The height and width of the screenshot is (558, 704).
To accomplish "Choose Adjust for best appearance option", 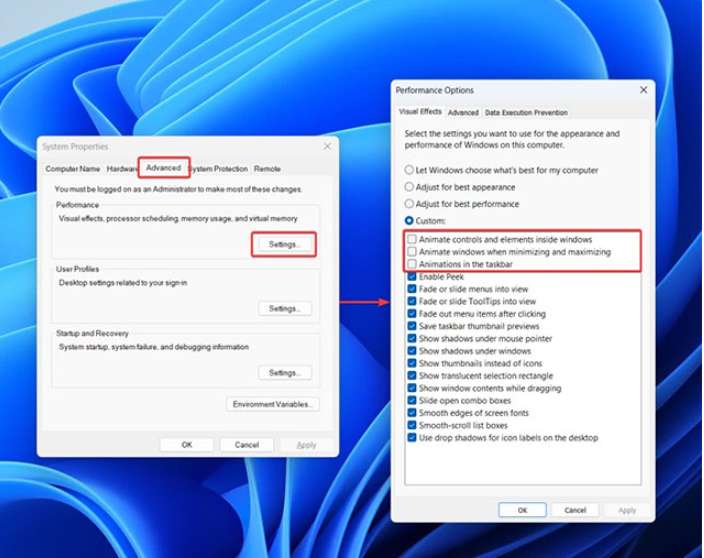I will click(409, 187).
